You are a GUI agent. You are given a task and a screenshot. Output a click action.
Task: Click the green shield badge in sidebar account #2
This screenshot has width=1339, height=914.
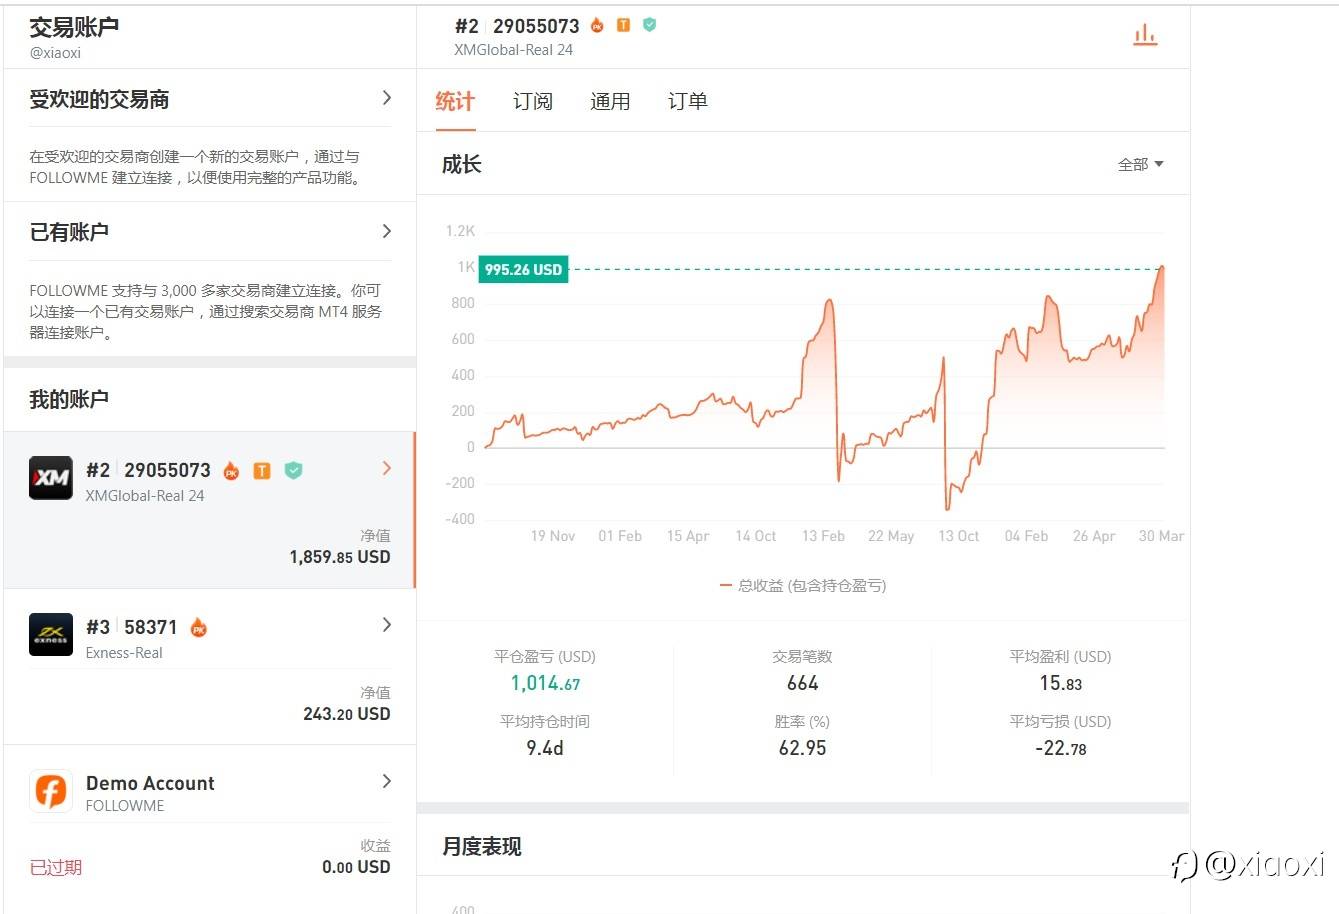[x=293, y=470]
